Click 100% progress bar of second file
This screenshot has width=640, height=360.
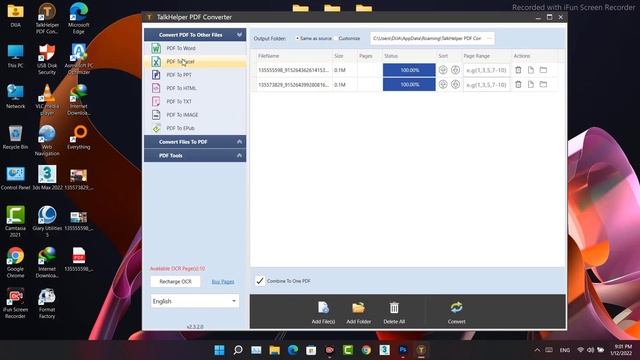[x=409, y=84]
